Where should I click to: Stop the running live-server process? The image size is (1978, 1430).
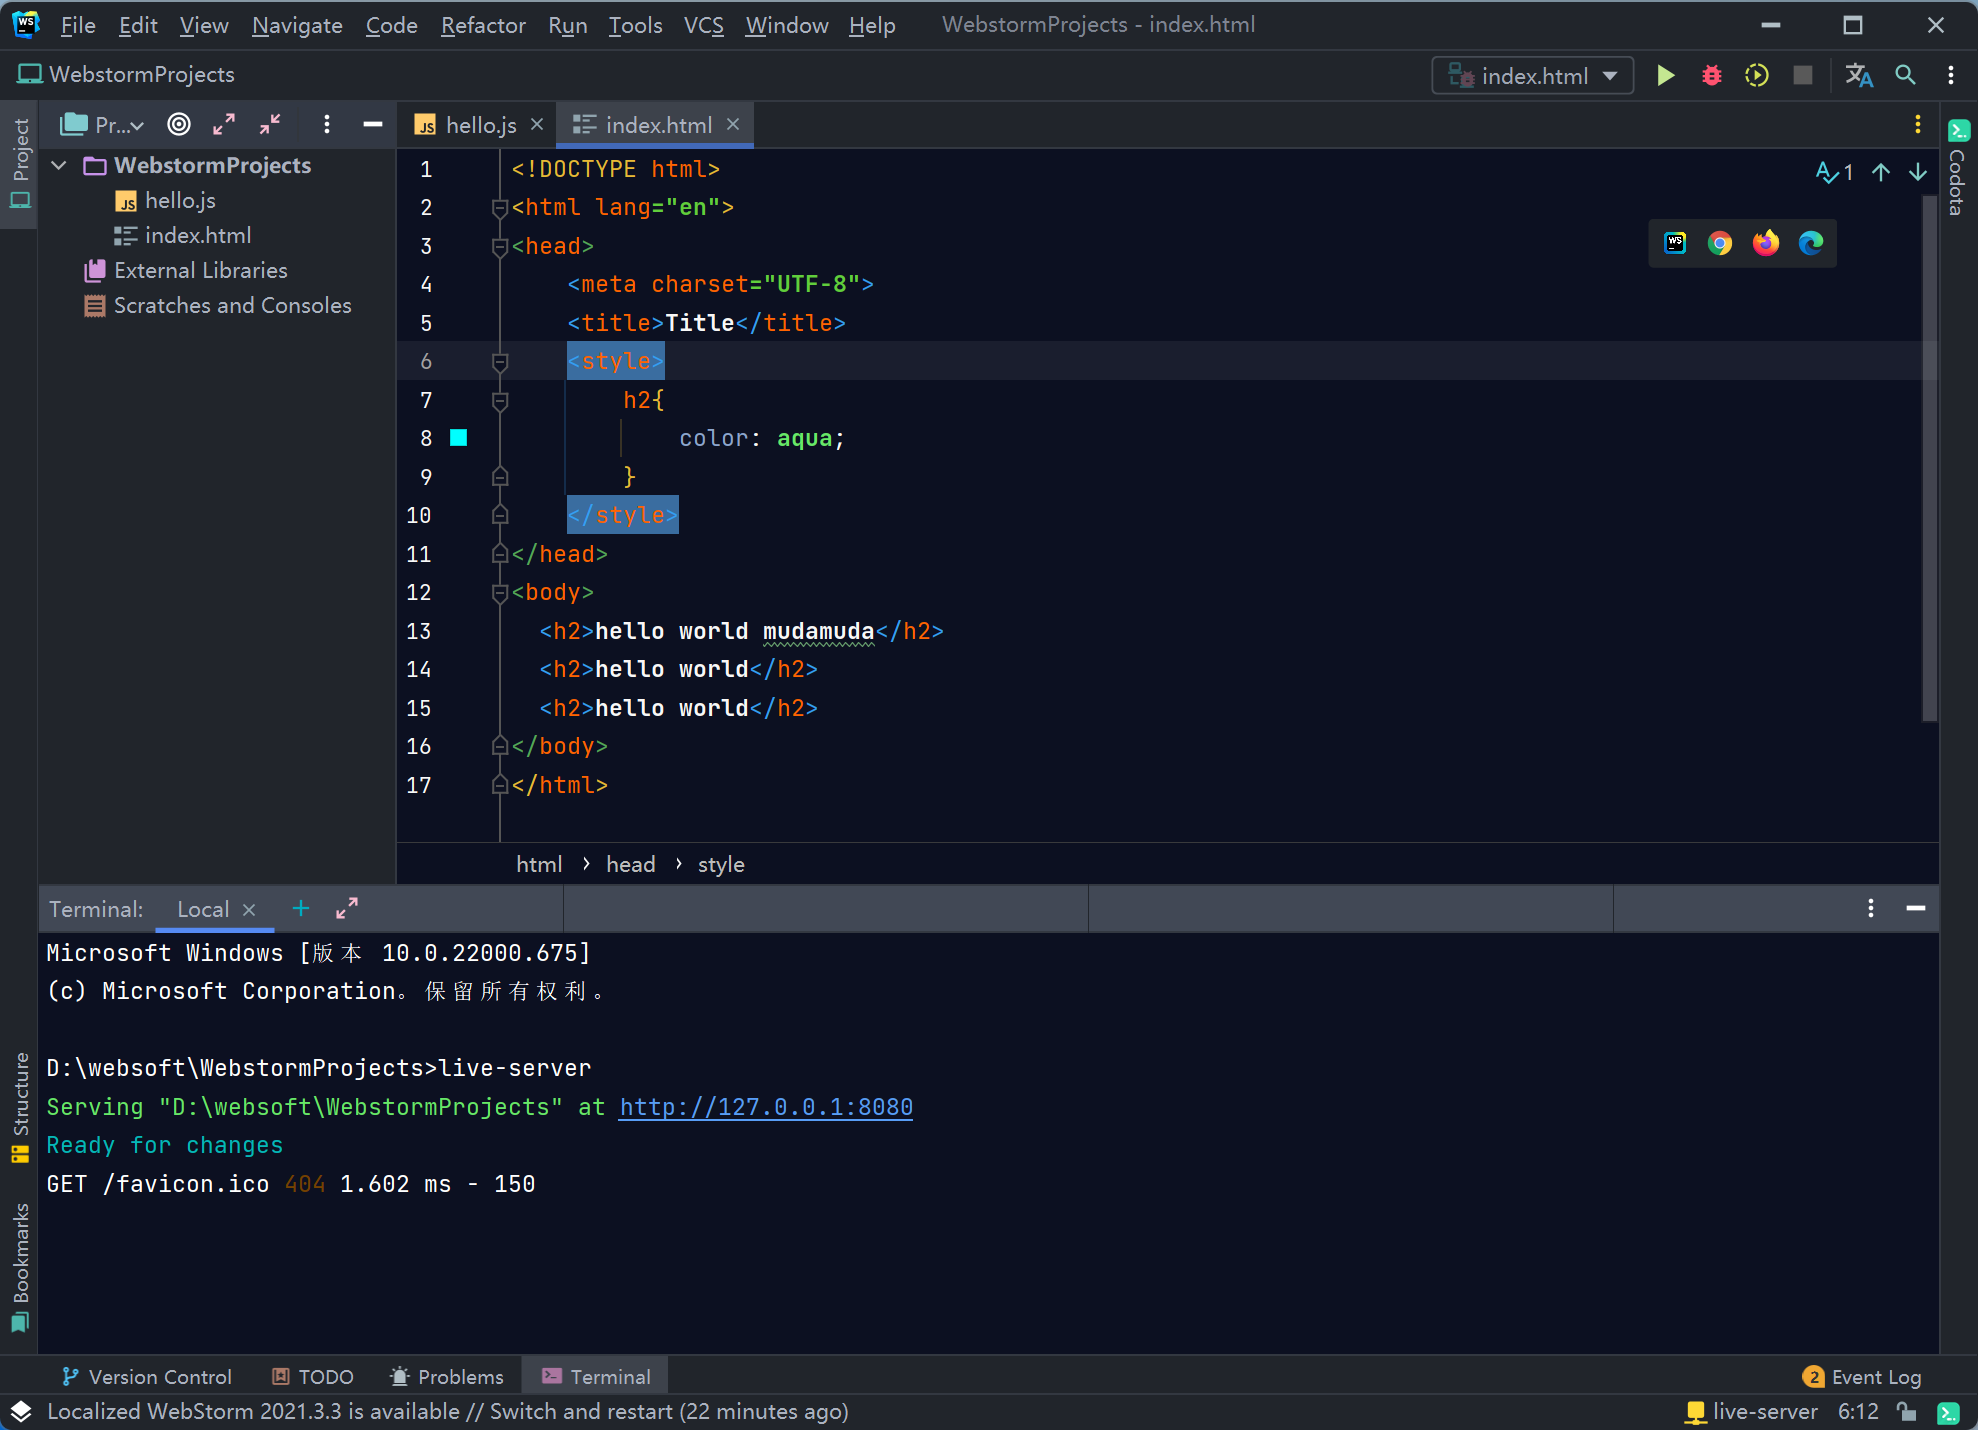click(1802, 75)
